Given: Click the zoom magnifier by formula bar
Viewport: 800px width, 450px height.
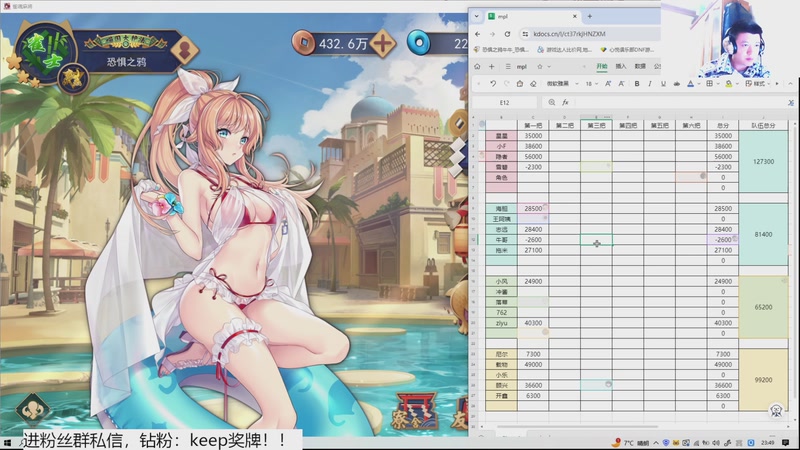Looking at the screenshot, I should tap(552, 103).
